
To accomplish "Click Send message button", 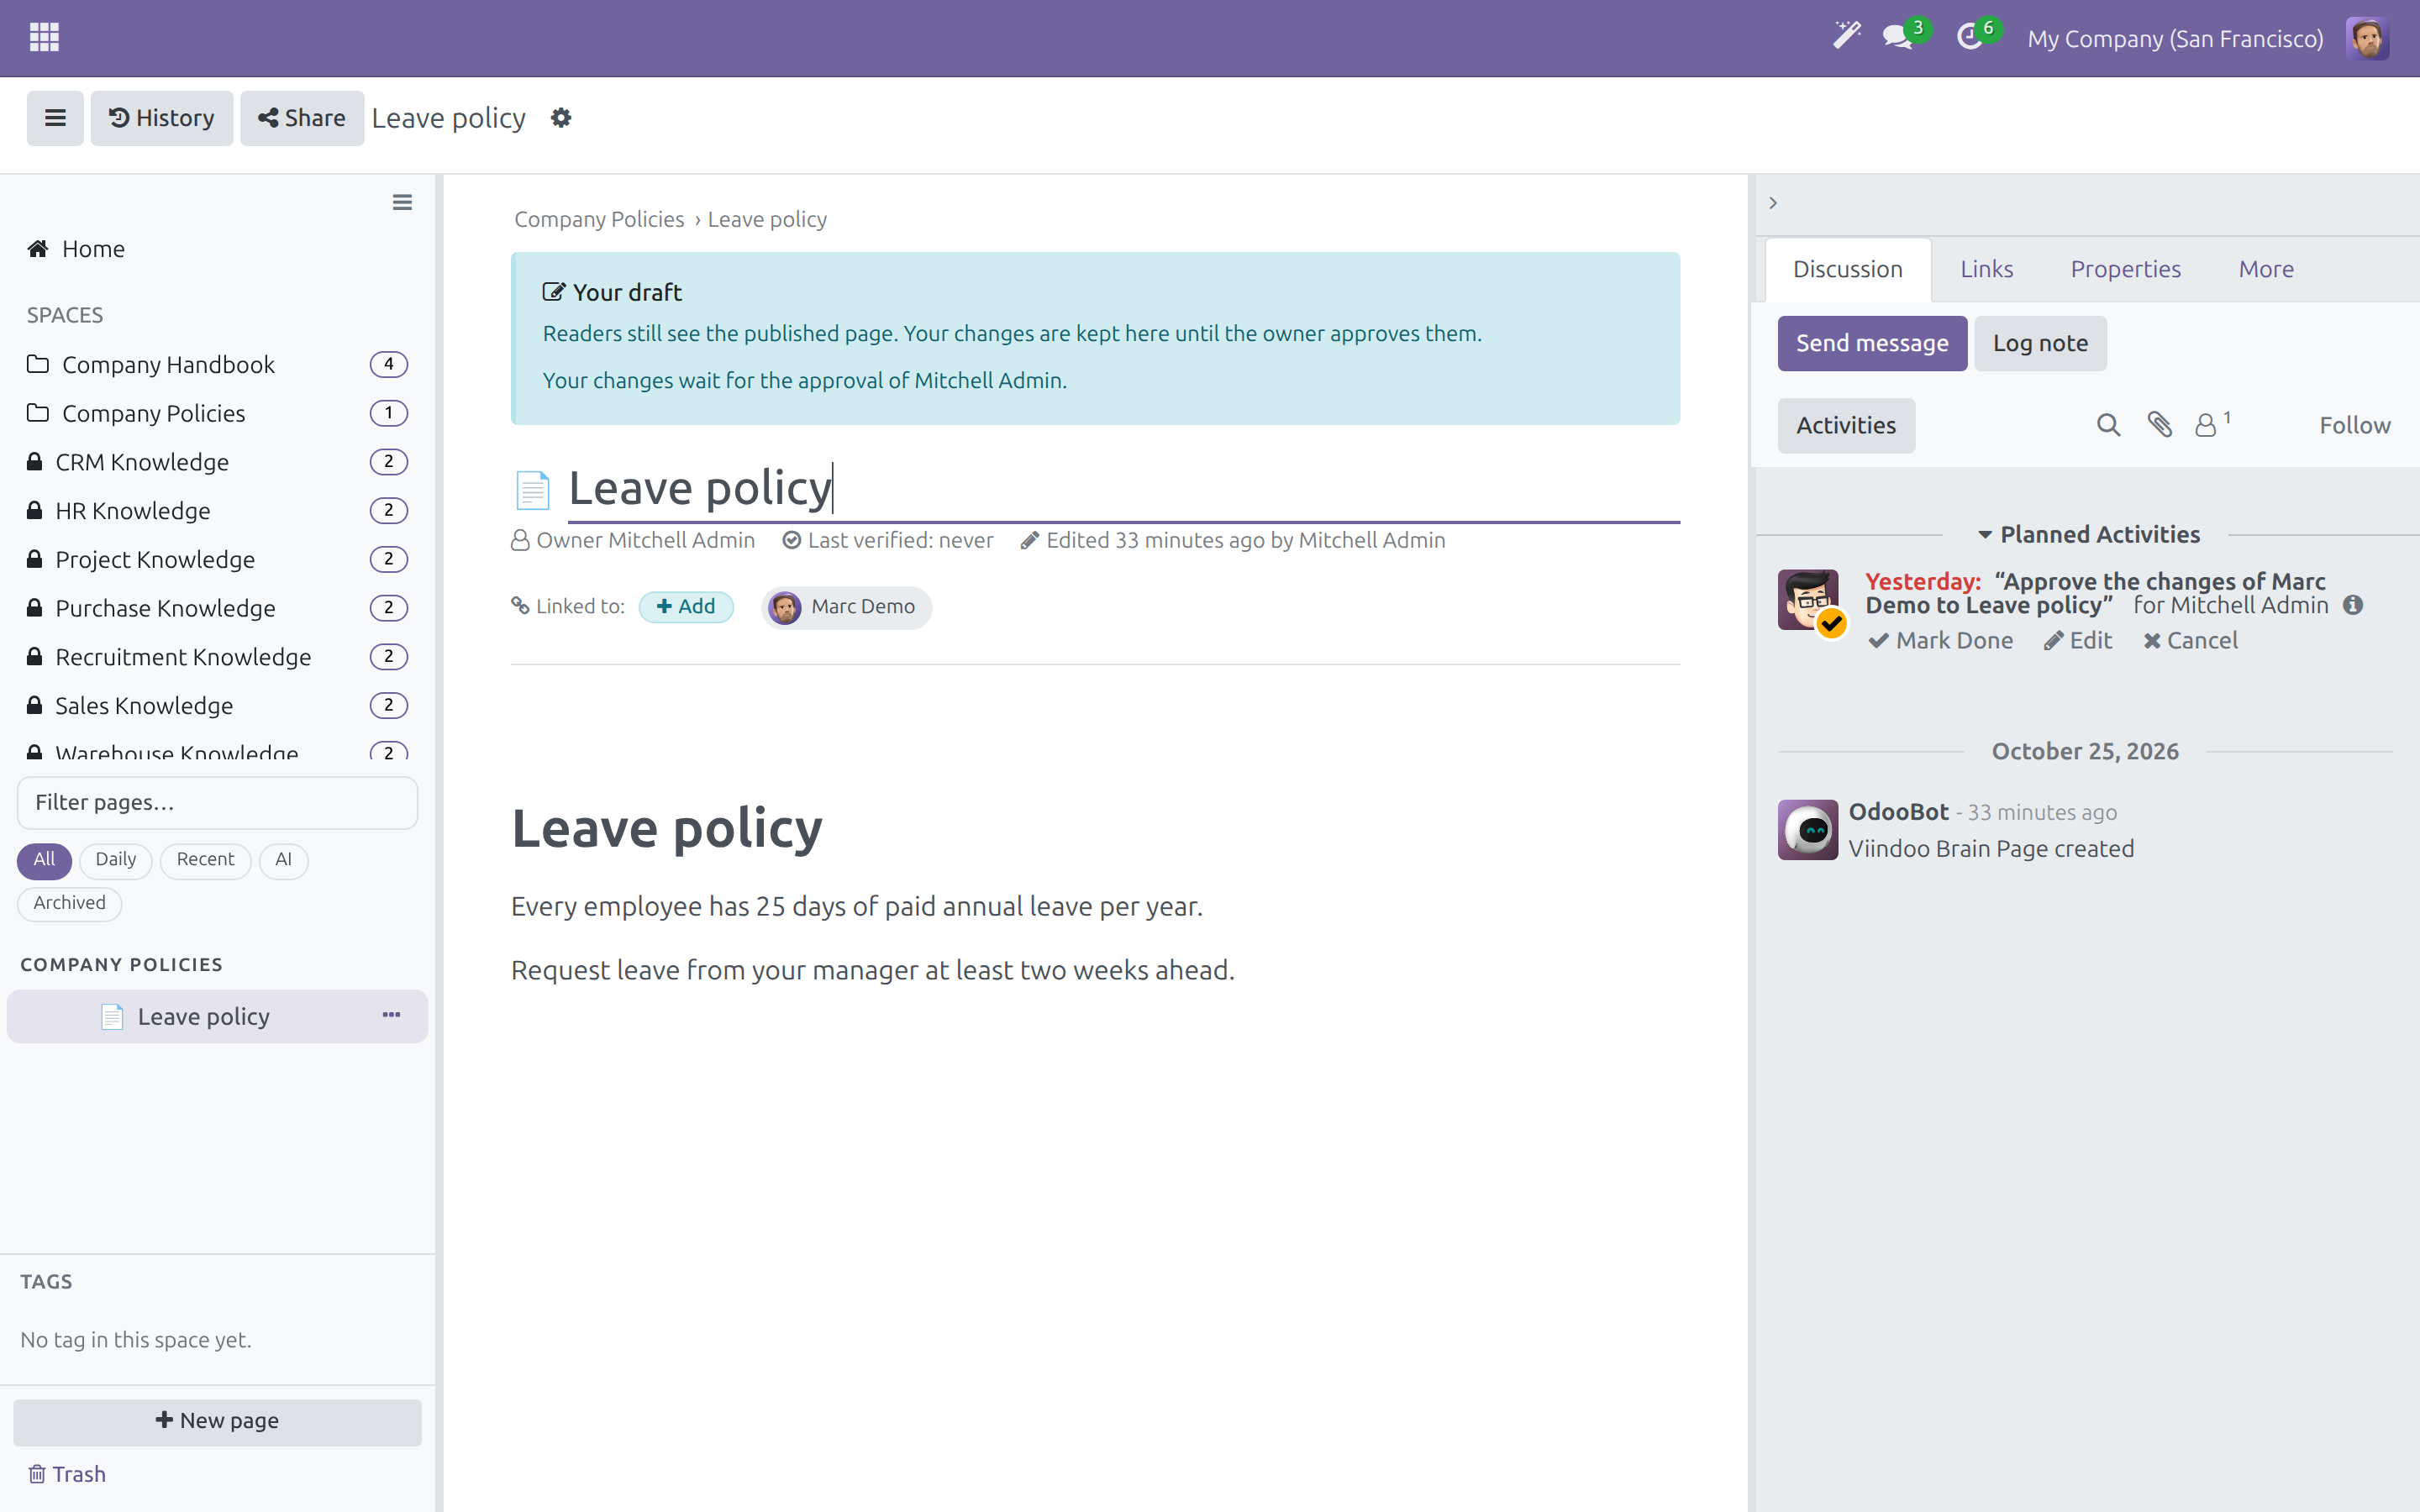I will [1872, 343].
